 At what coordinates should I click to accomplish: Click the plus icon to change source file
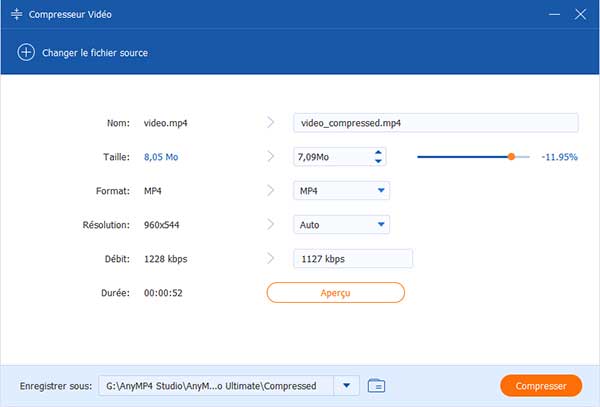(26, 52)
